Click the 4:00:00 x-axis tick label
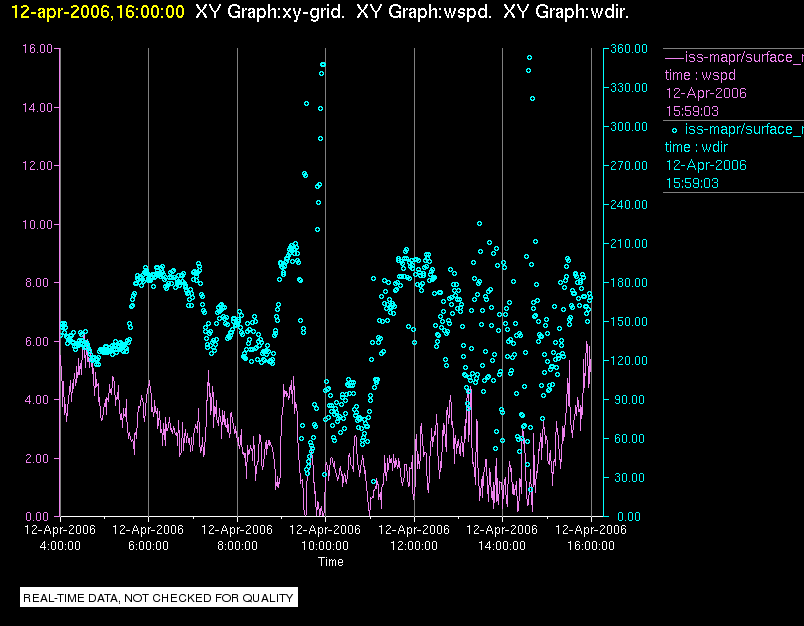 [x=60, y=546]
